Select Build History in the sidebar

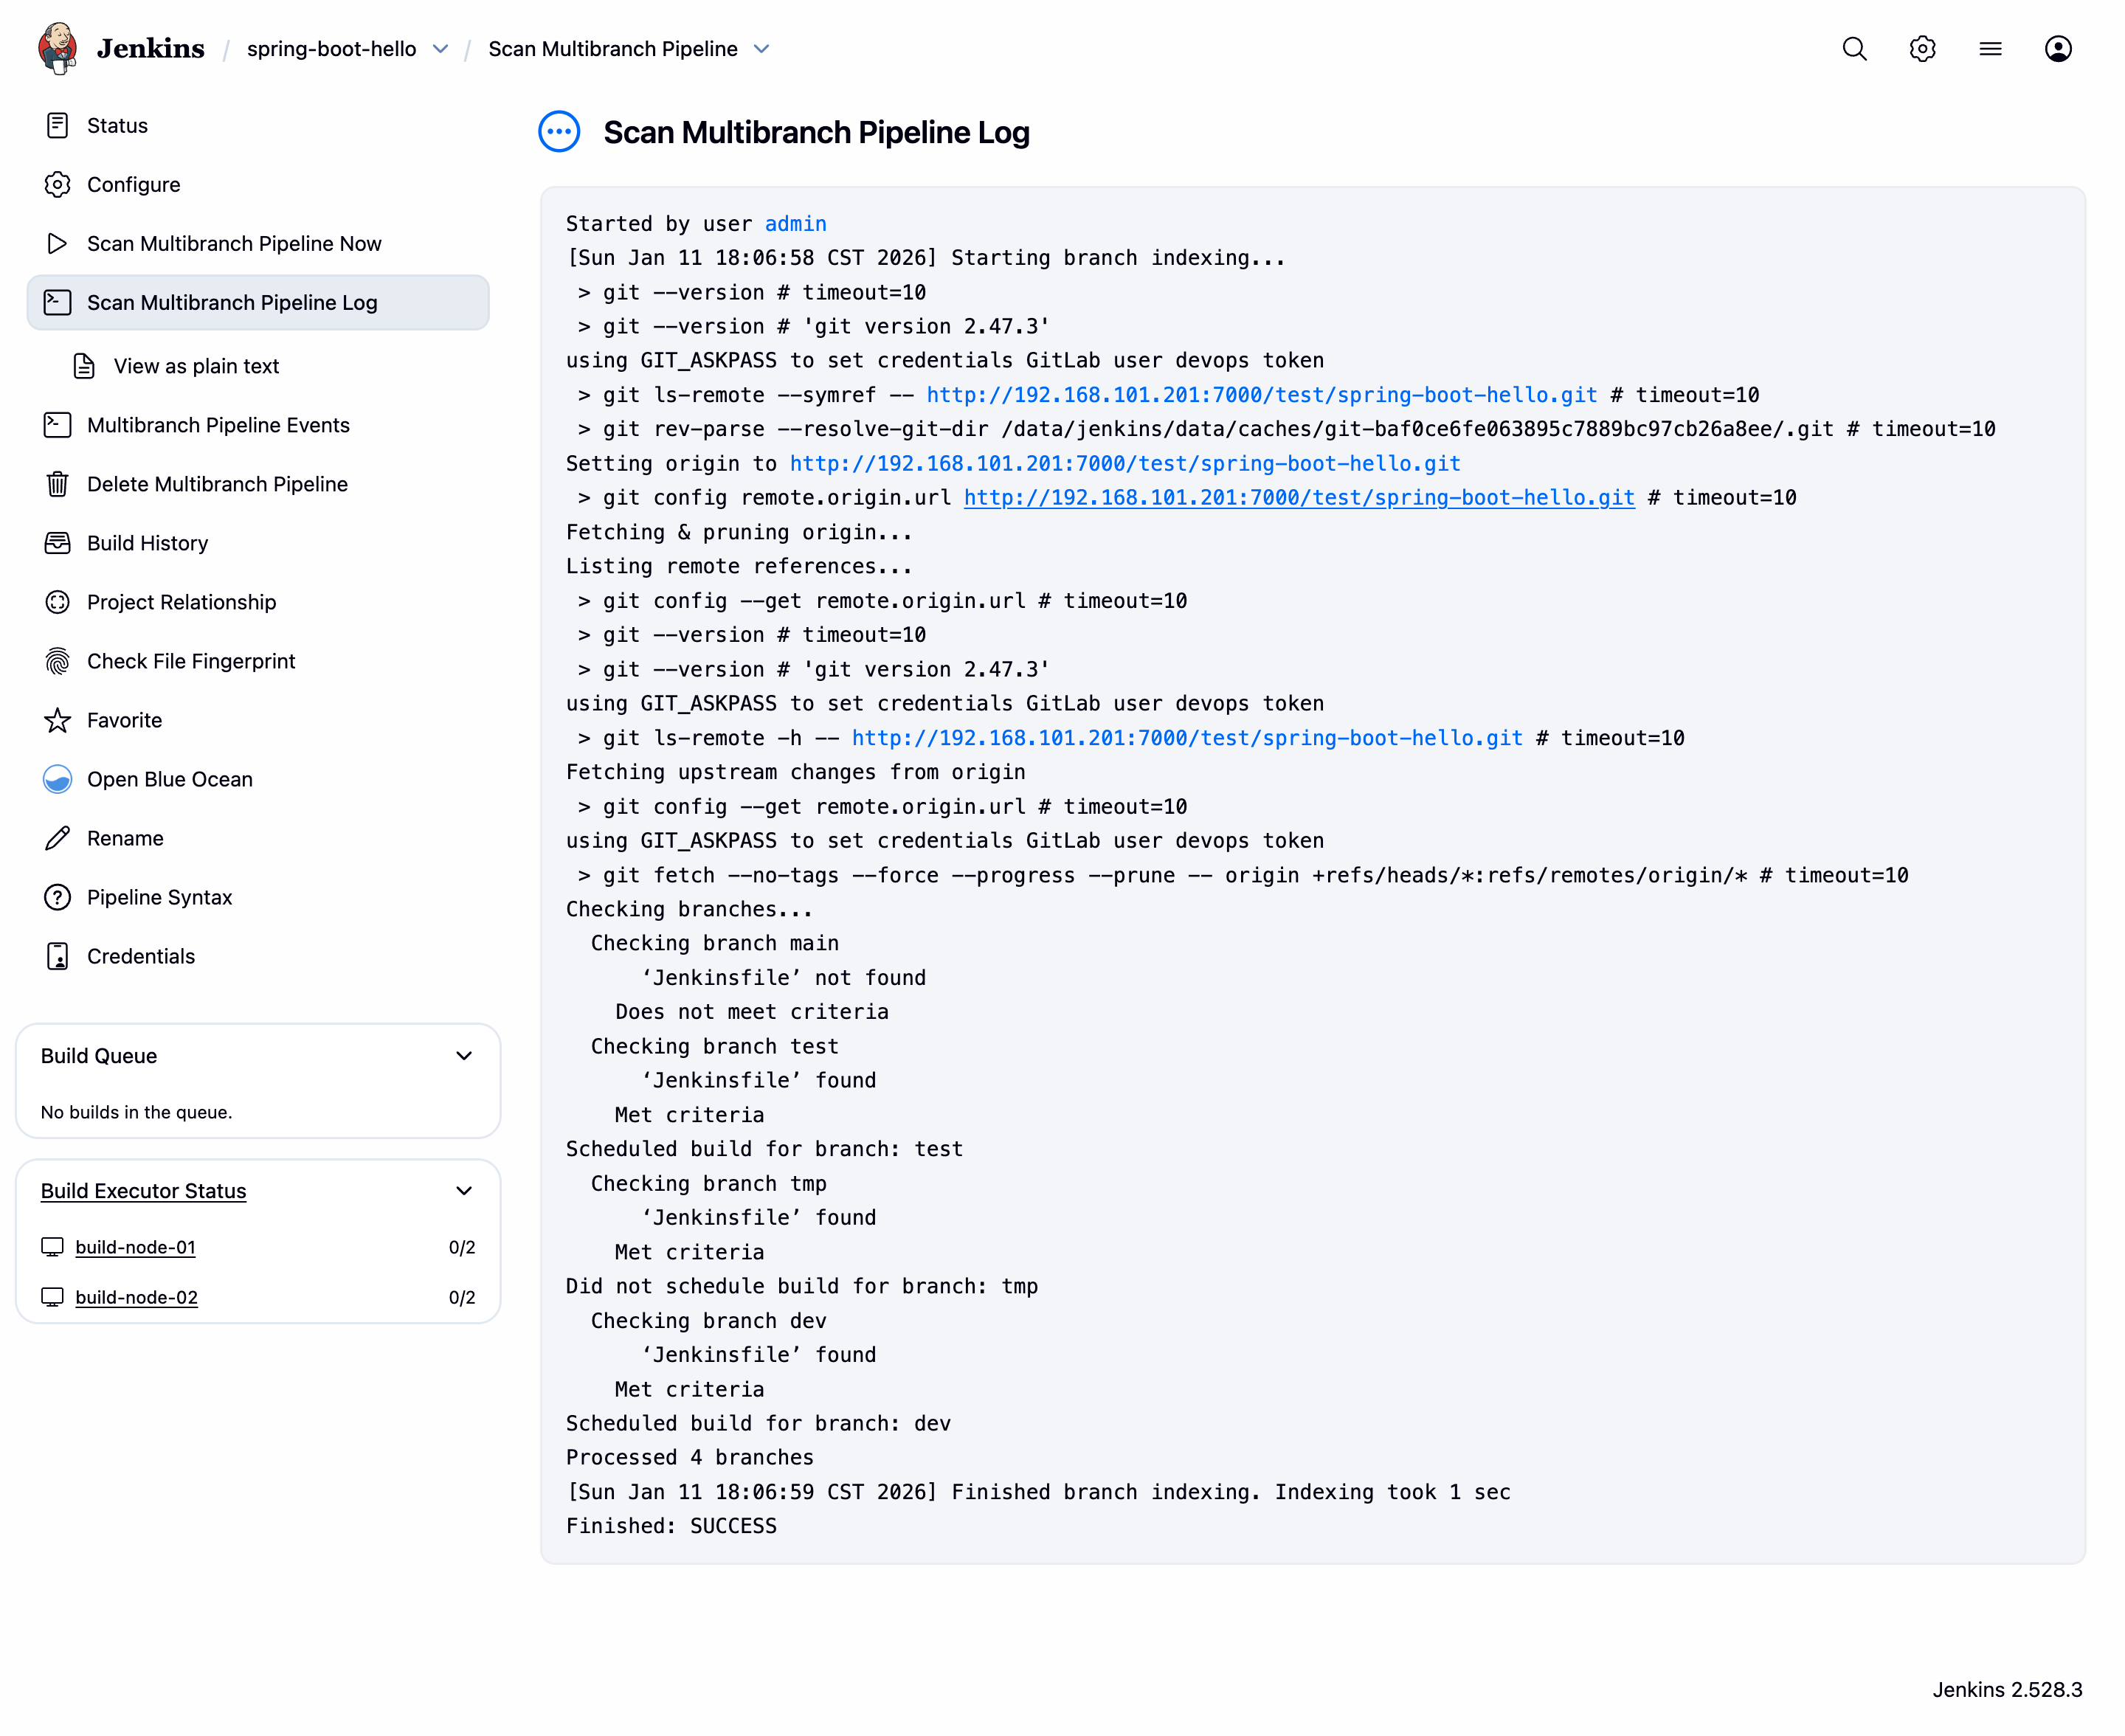[147, 543]
